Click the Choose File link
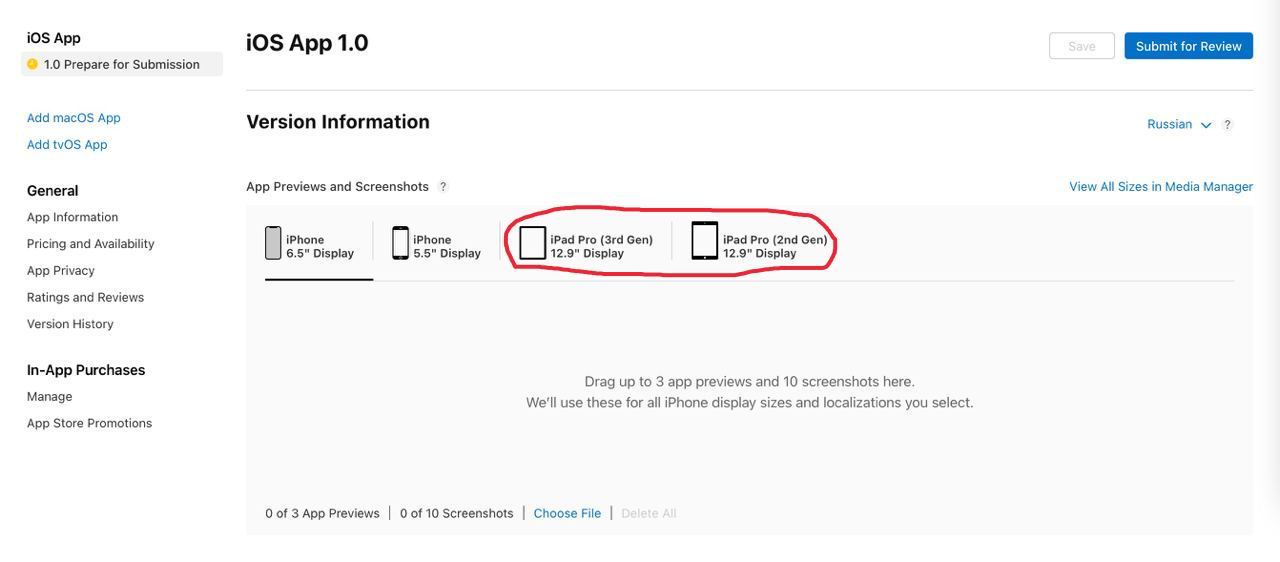Image resolution: width=1280 pixels, height=562 pixels. [567, 513]
